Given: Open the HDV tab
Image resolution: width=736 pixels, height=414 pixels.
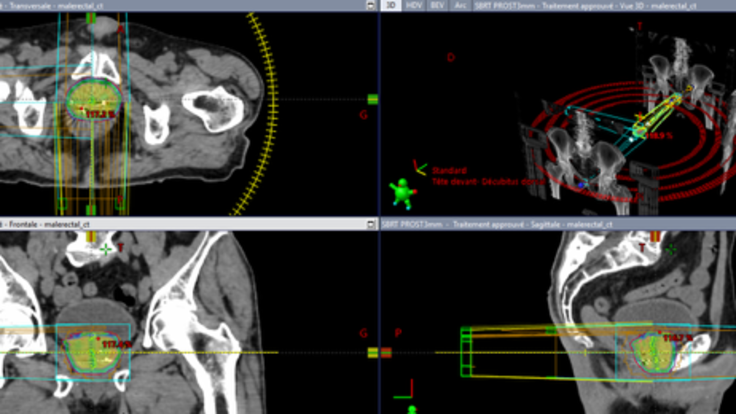Looking at the screenshot, I should [x=414, y=6].
